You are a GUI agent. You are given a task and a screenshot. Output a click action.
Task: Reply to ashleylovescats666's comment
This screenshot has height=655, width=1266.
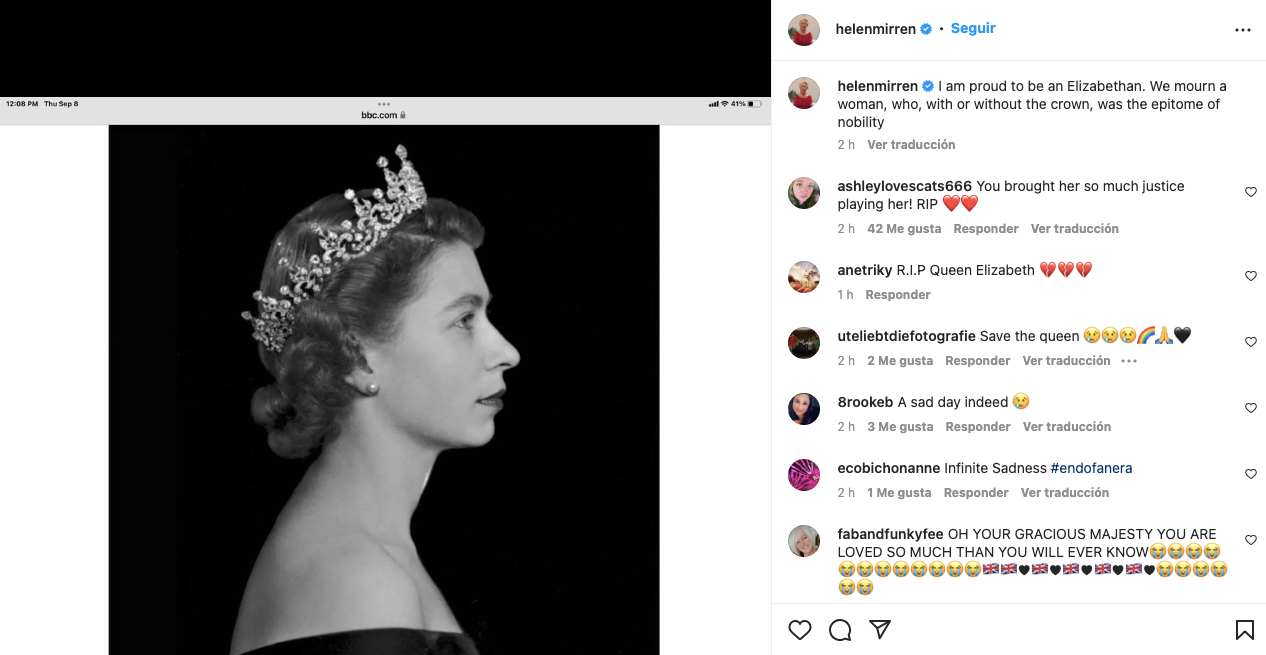[x=985, y=229]
